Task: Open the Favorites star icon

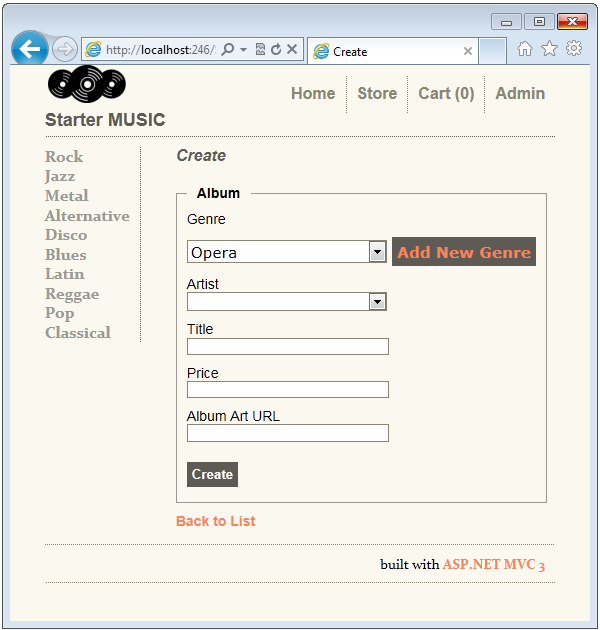Action: tap(549, 49)
